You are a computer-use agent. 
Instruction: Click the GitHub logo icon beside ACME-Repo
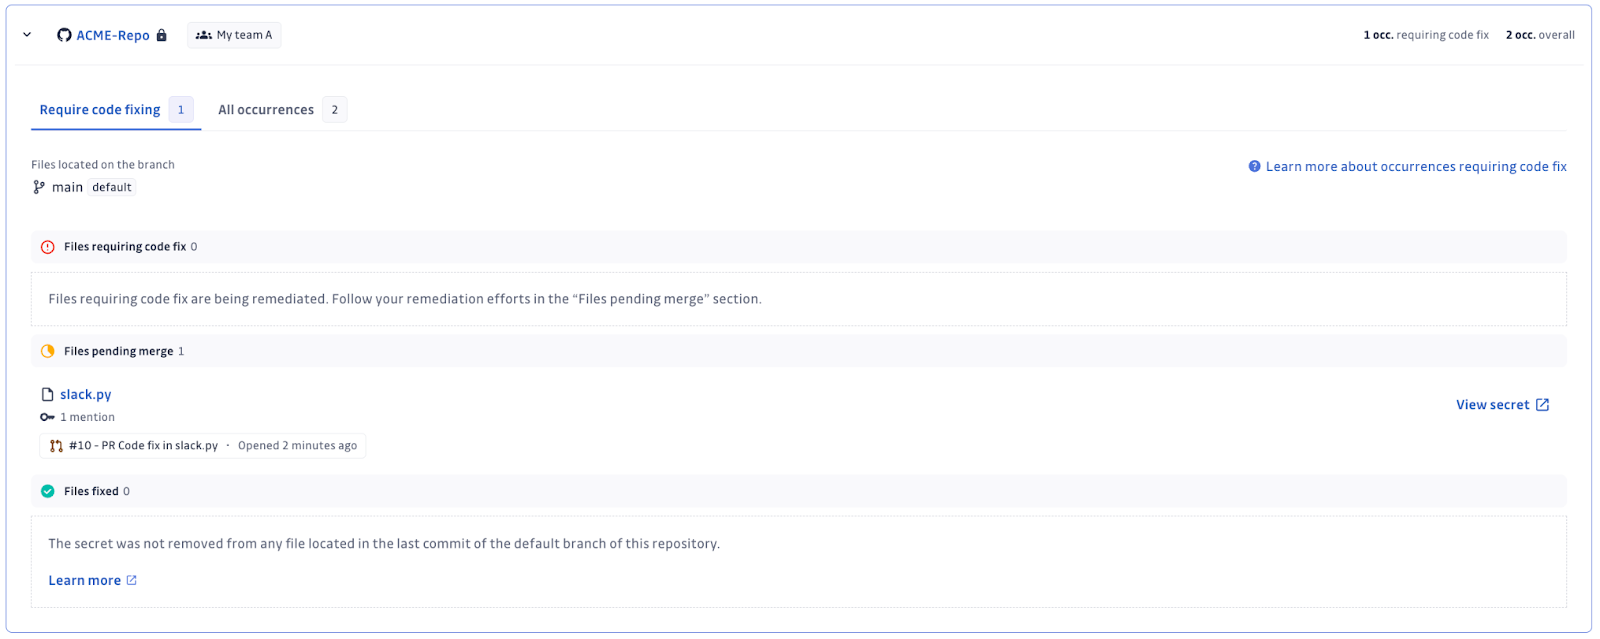tap(64, 35)
